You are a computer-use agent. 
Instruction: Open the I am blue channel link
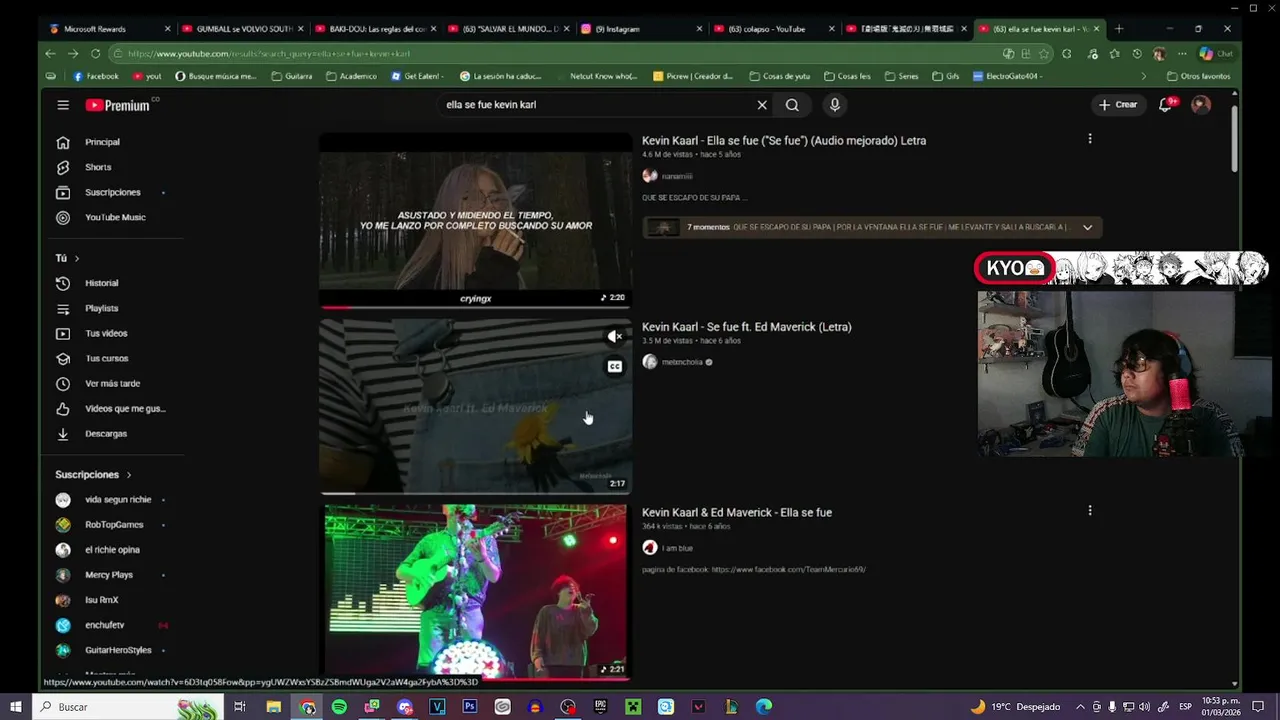[677, 548]
